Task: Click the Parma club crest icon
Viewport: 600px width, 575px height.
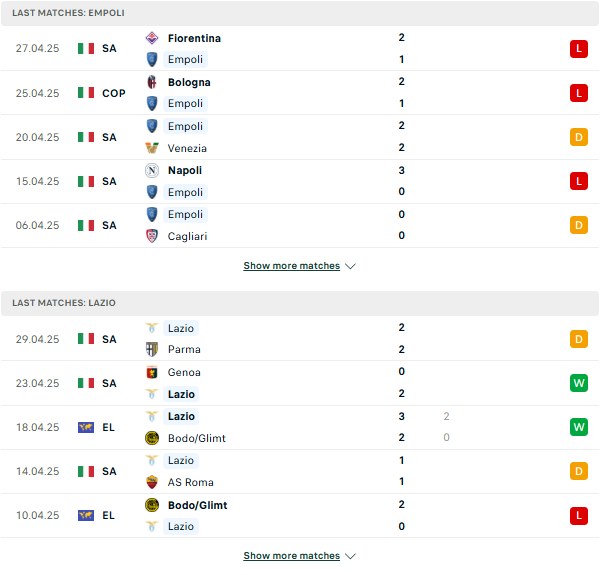Action: (x=152, y=349)
